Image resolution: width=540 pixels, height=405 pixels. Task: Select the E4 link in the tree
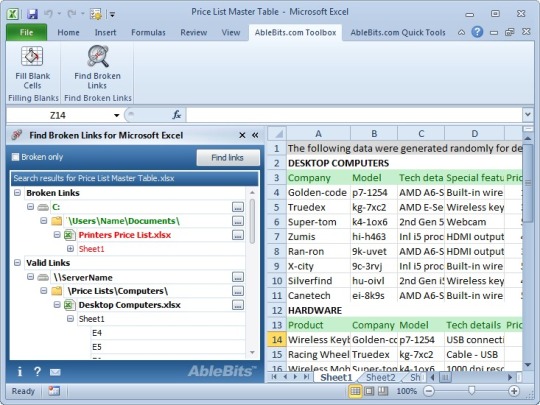[97, 333]
